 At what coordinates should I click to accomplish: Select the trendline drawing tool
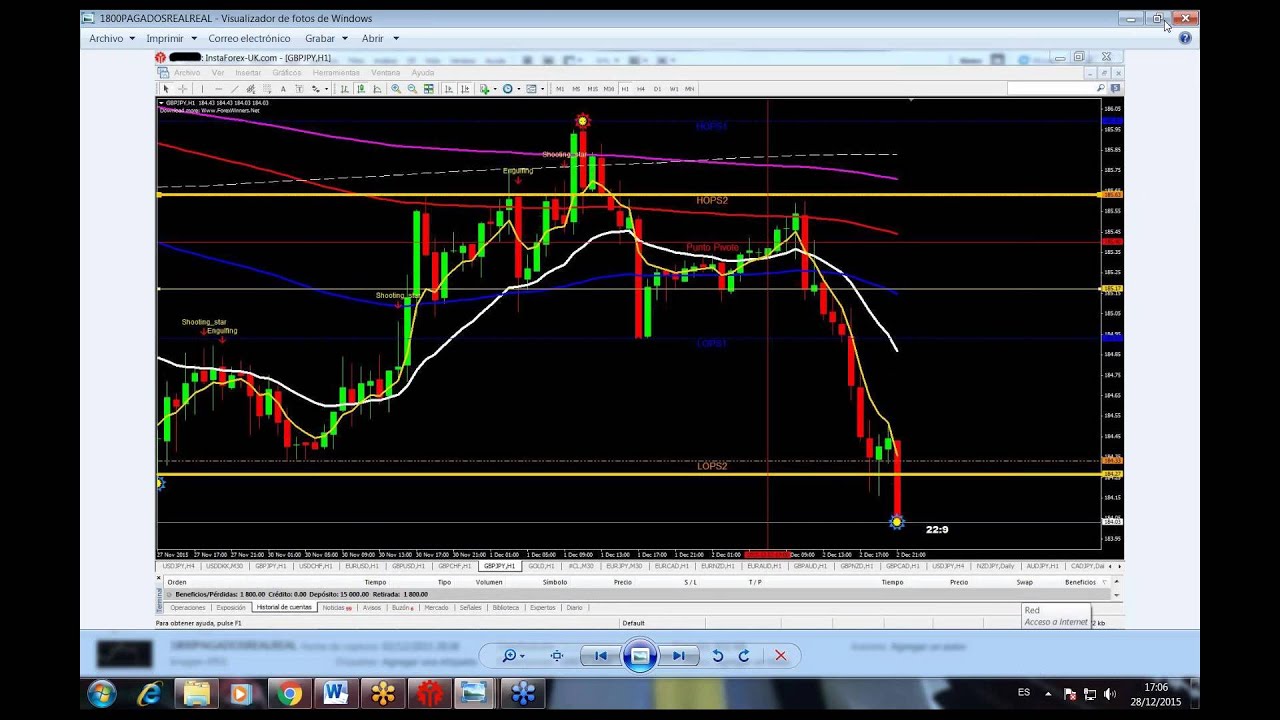point(235,89)
